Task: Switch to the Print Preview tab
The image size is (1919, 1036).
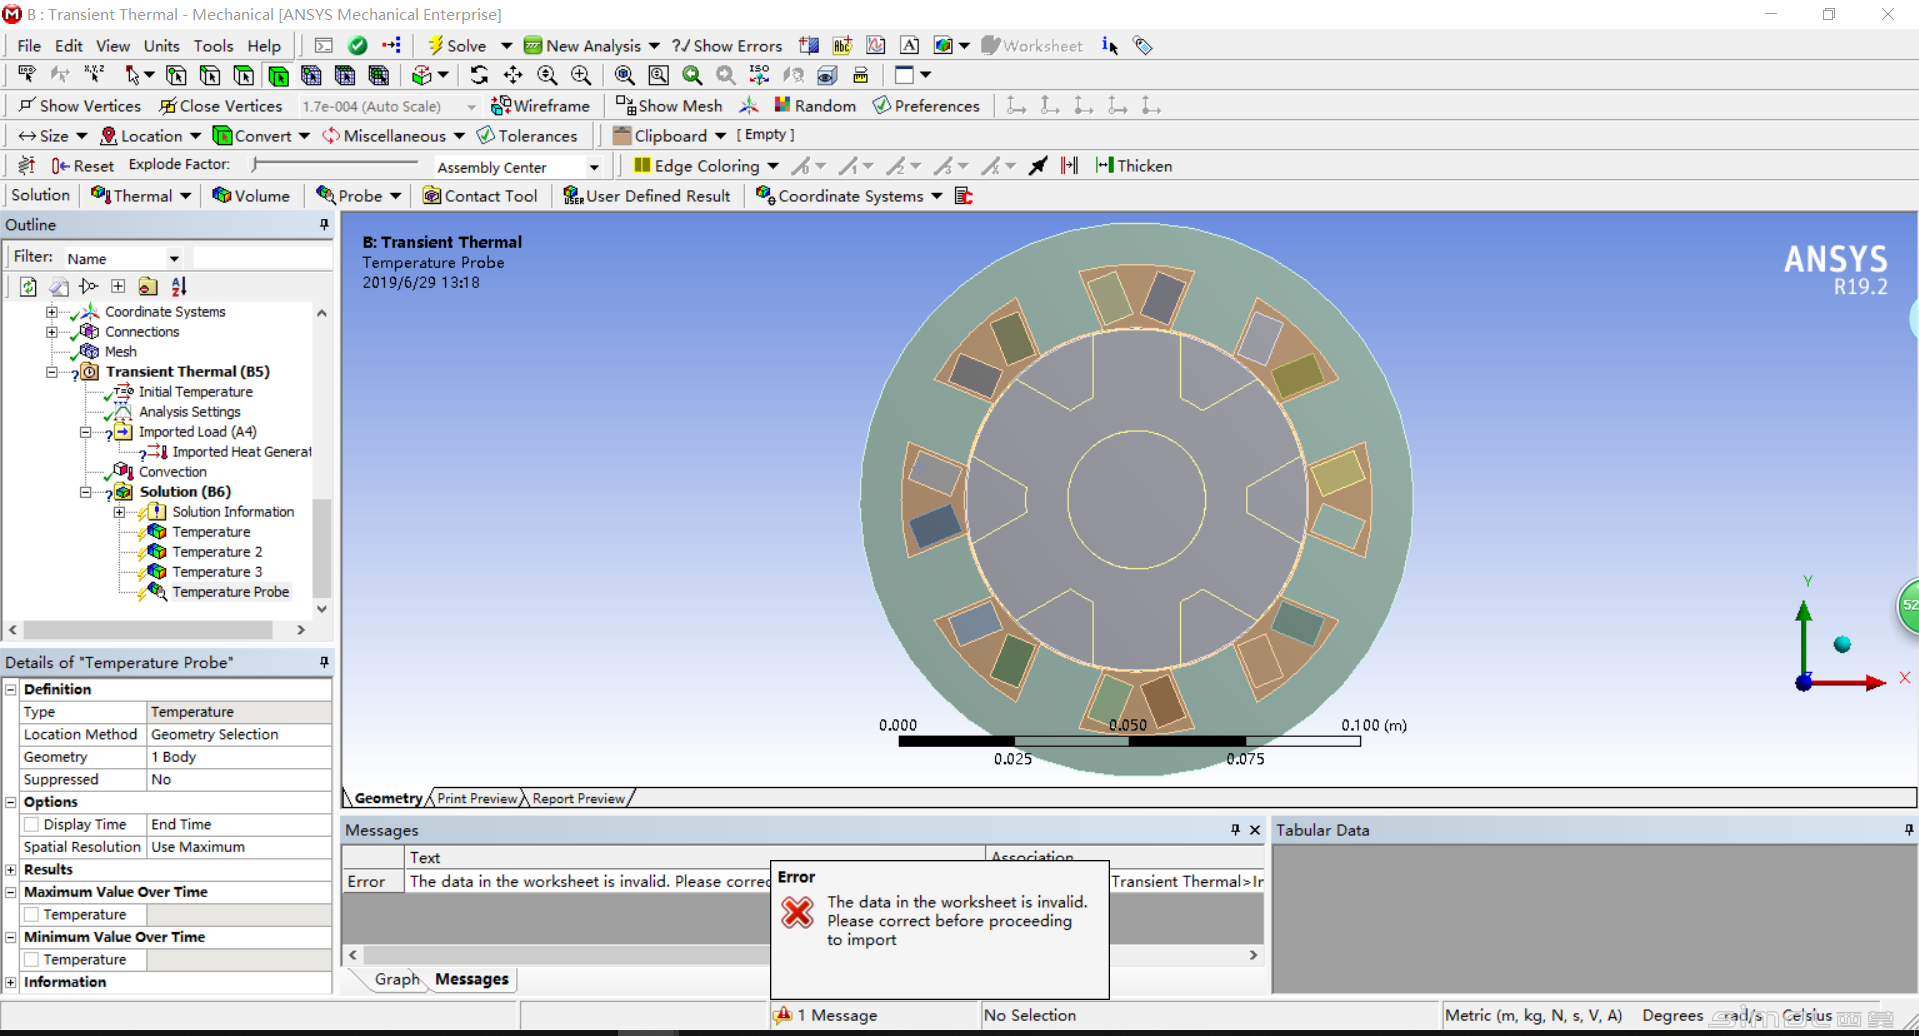Action: 477,798
